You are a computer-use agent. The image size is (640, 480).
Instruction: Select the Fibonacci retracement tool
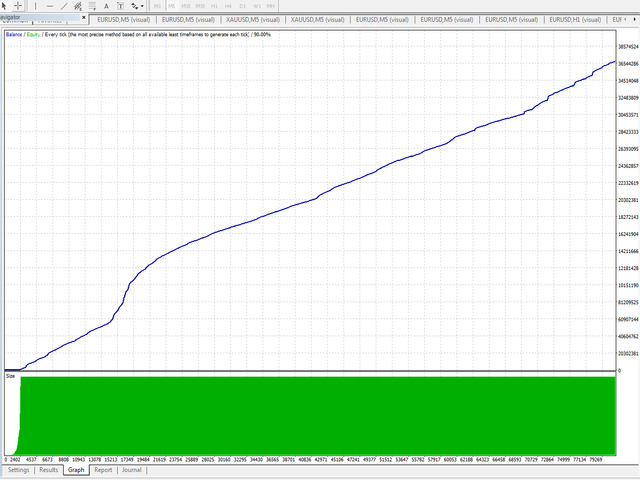(92, 6)
